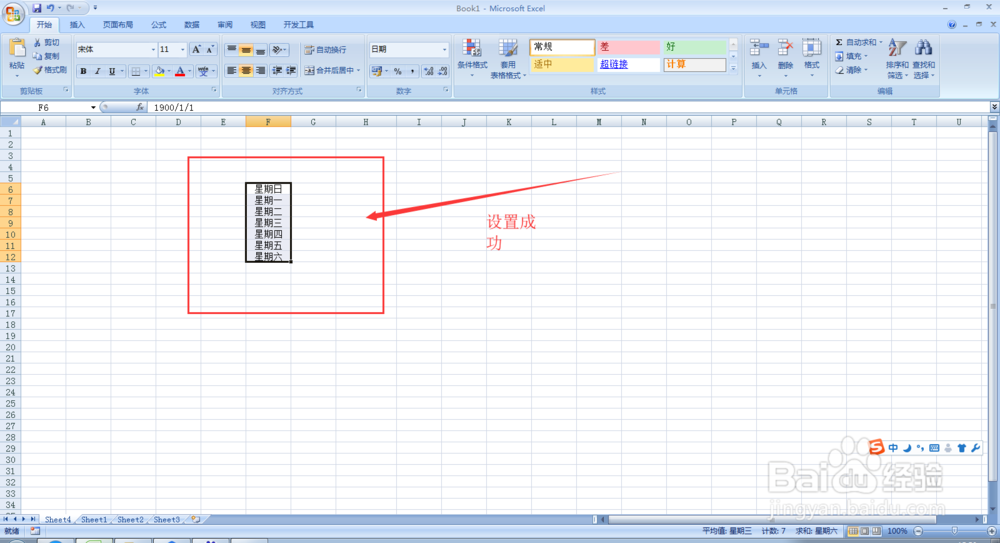Switch to the 公式 ribbon tab
1000x543 pixels.
pos(159,25)
